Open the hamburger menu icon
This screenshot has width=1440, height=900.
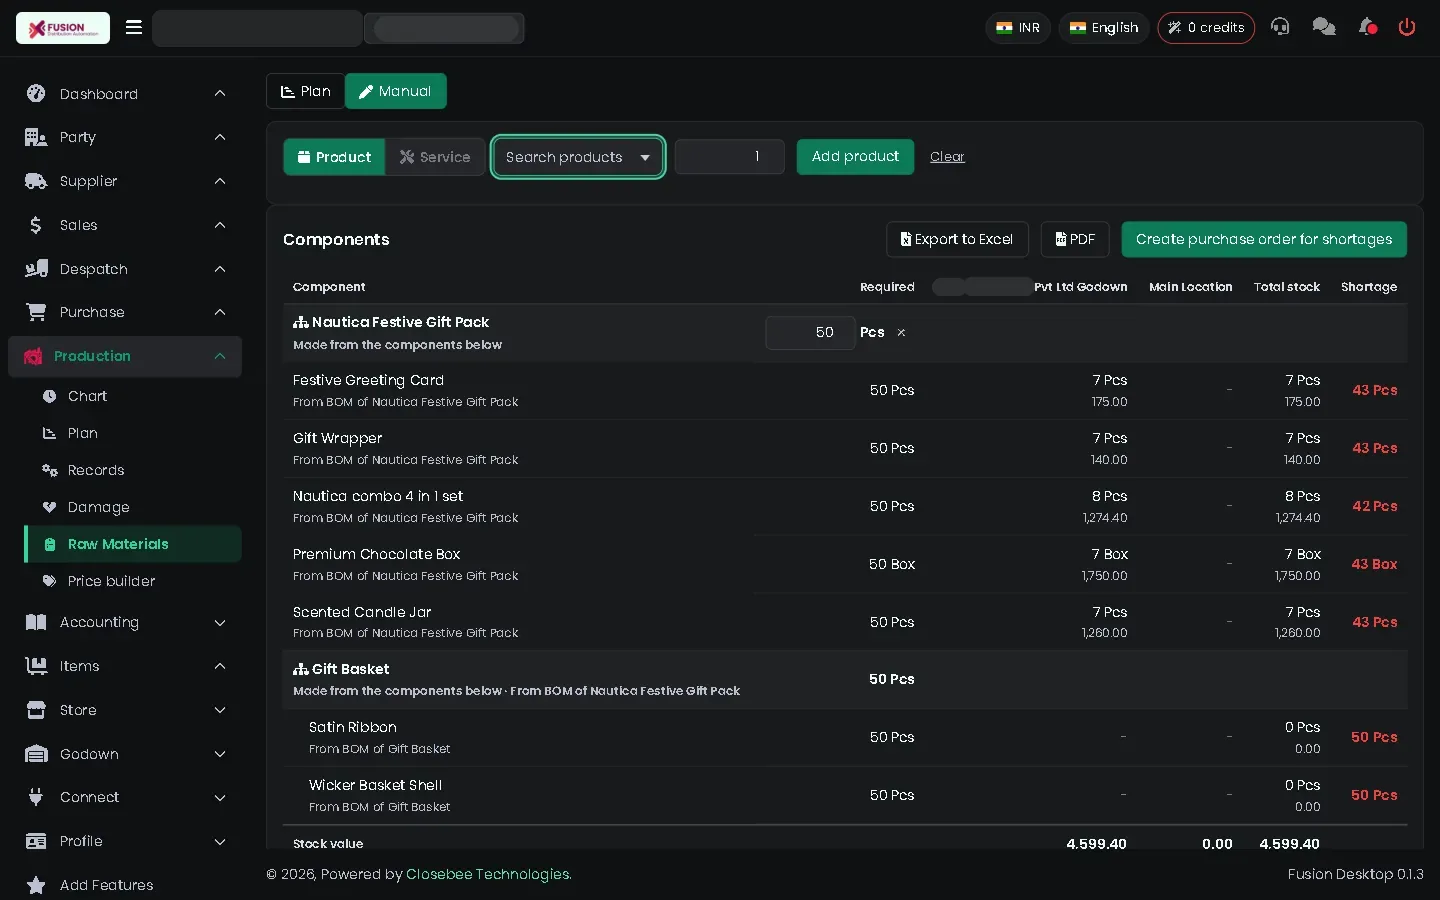click(x=134, y=27)
